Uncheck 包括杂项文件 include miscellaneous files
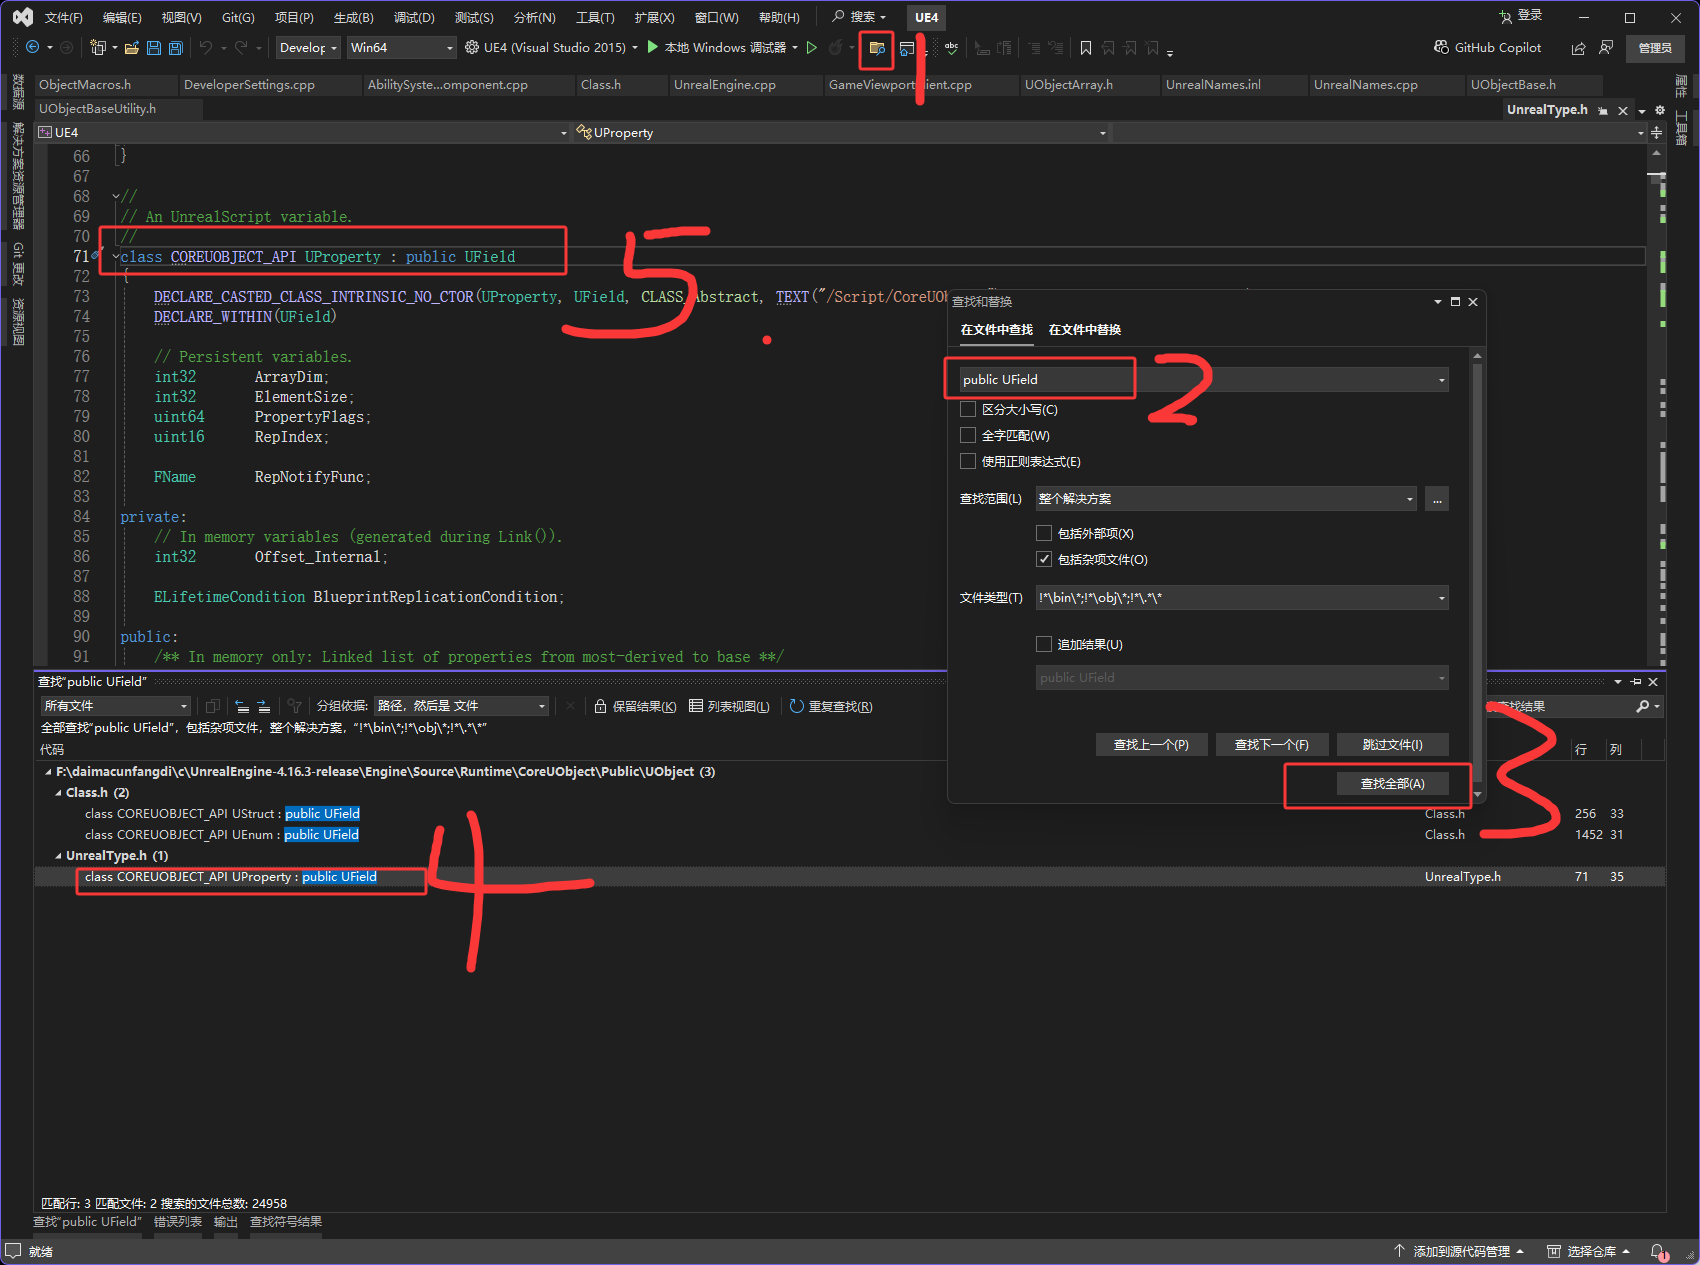 point(1044,559)
